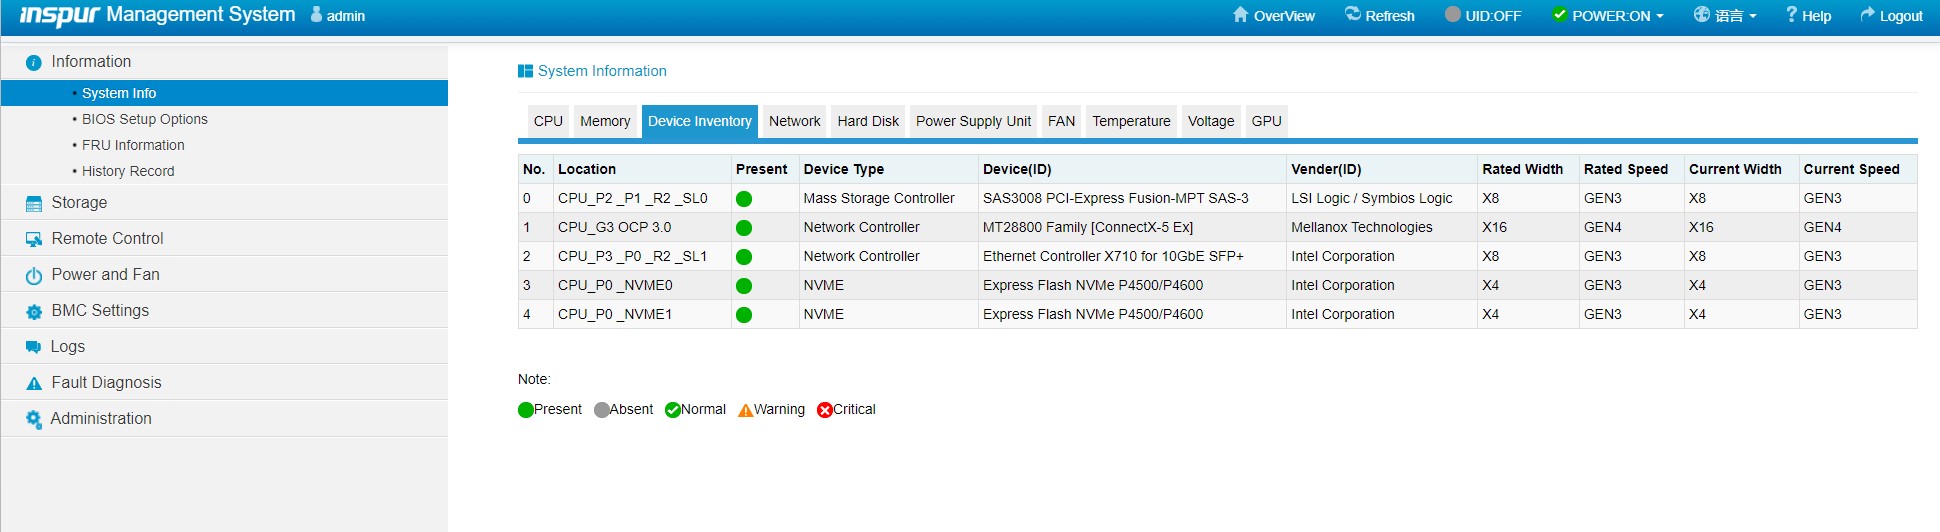Click the Refresh button in header

coord(1380,15)
